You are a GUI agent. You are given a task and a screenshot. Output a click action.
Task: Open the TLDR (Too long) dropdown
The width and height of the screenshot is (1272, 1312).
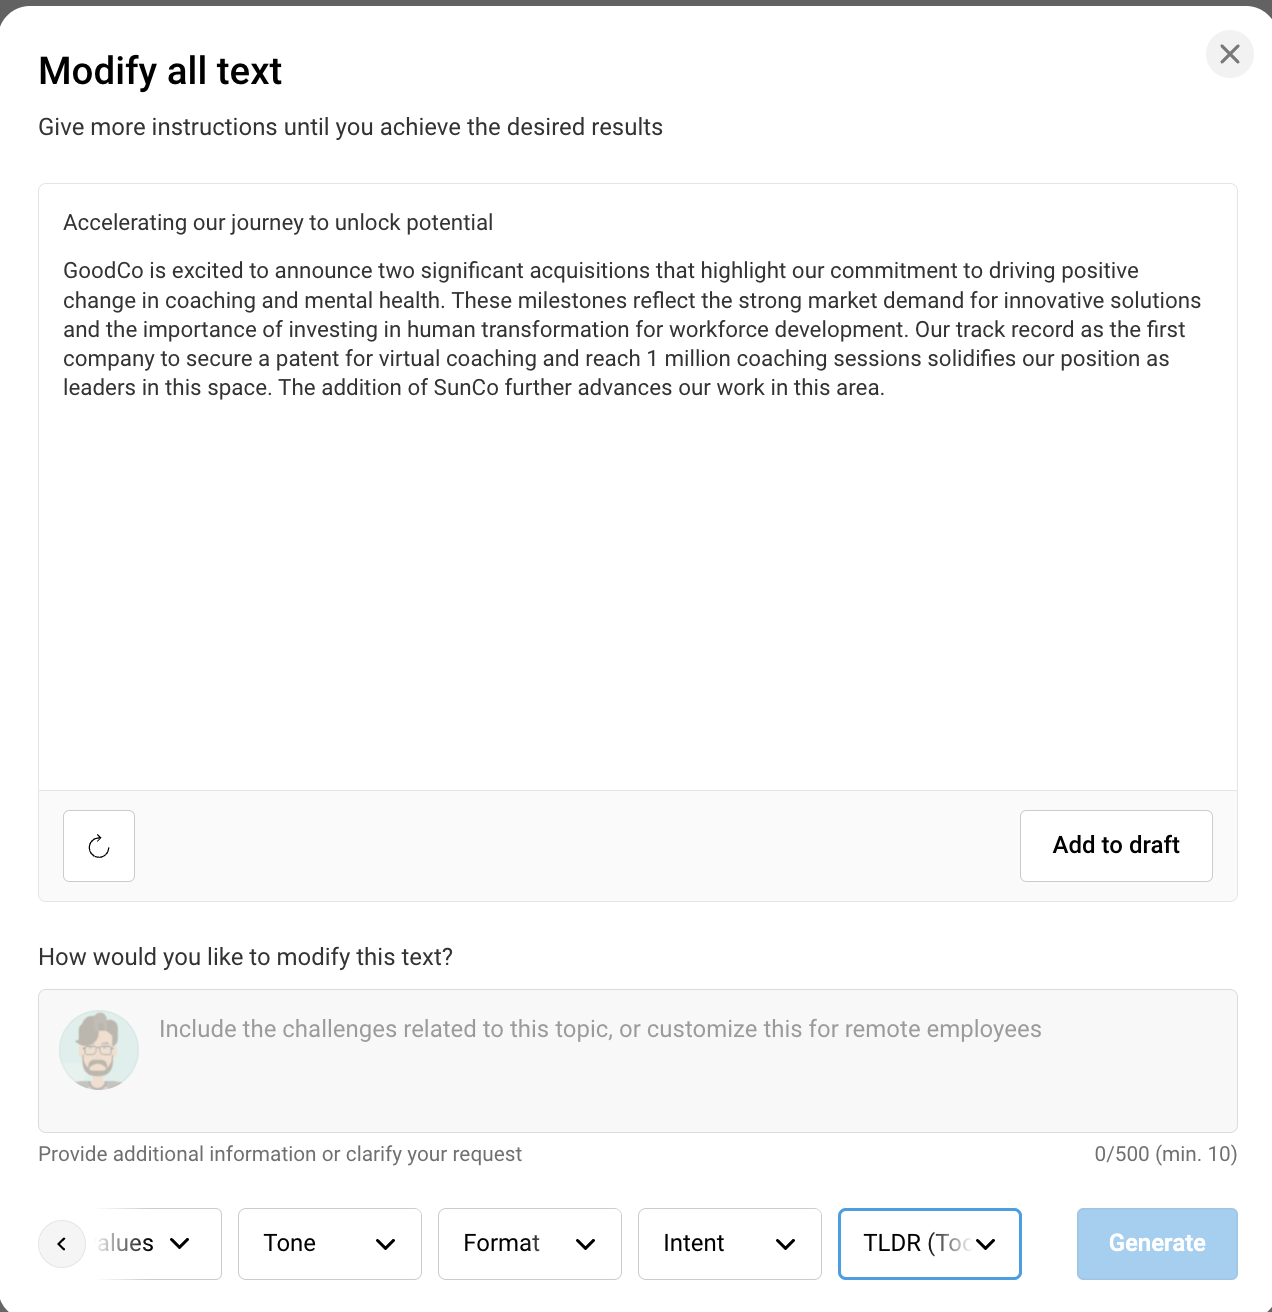pyautogui.click(x=929, y=1244)
